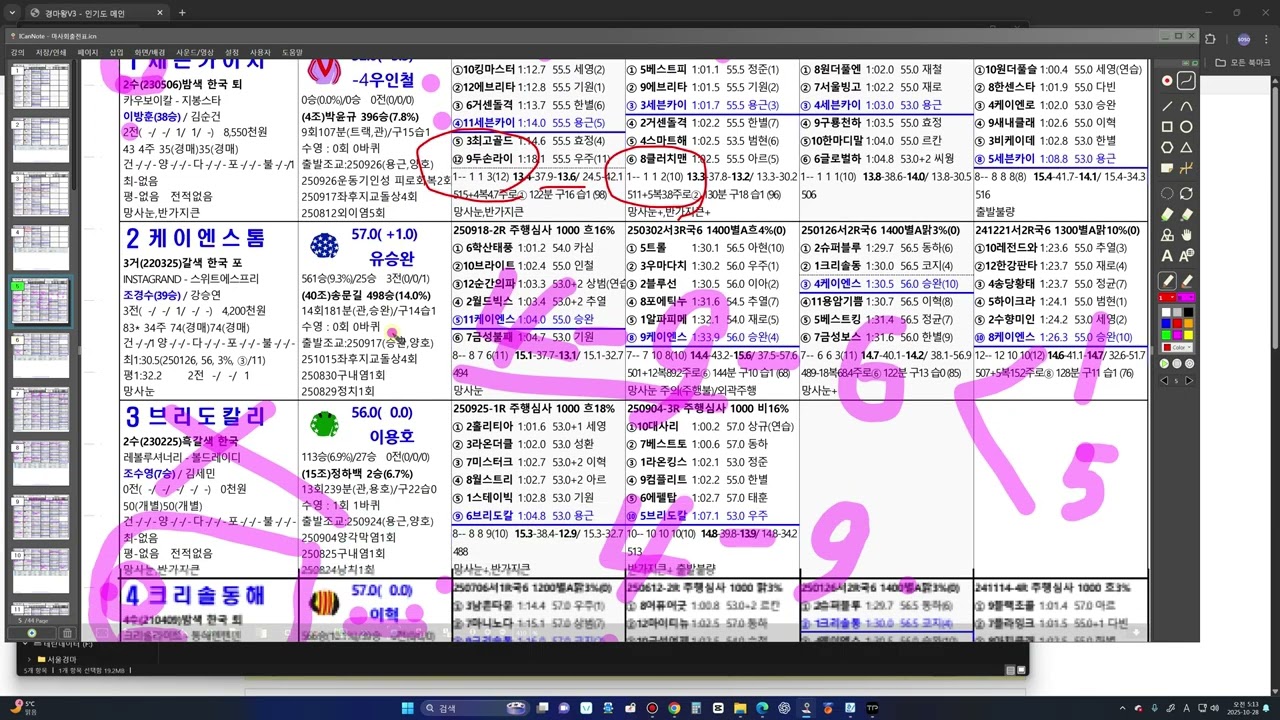The height and width of the screenshot is (720, 1280).
Task: Select the freehand curve tool
Action: click(x=1186, y=80)
